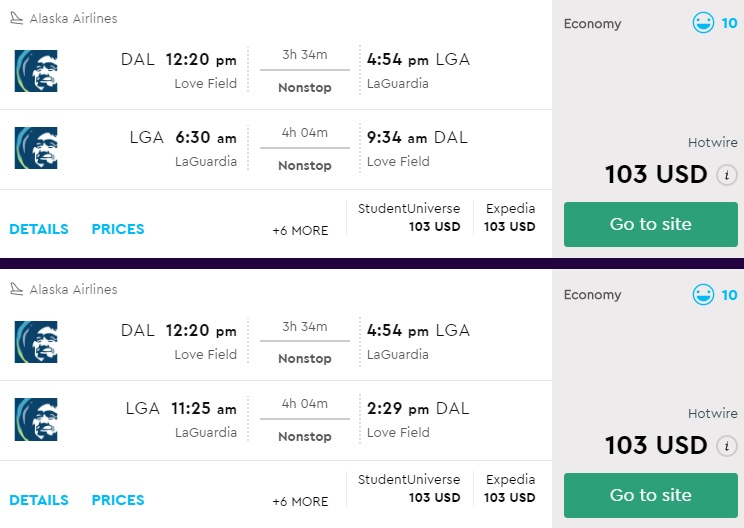Select StudentUniverse 103 USD offer in first result
This screenshot has height=528, width=744.
[x=410, y=218]
